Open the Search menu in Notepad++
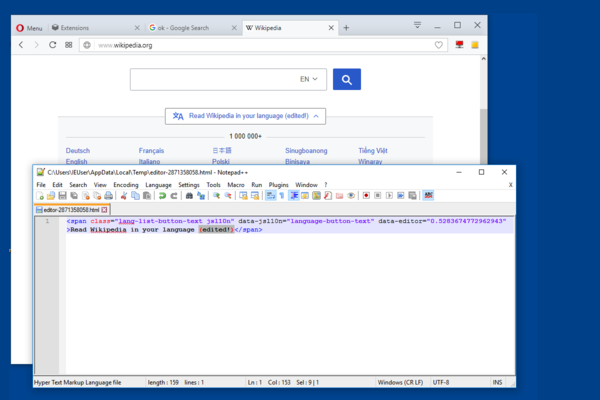Viewport: 600px width, 400px height. (x=78, y=185)
